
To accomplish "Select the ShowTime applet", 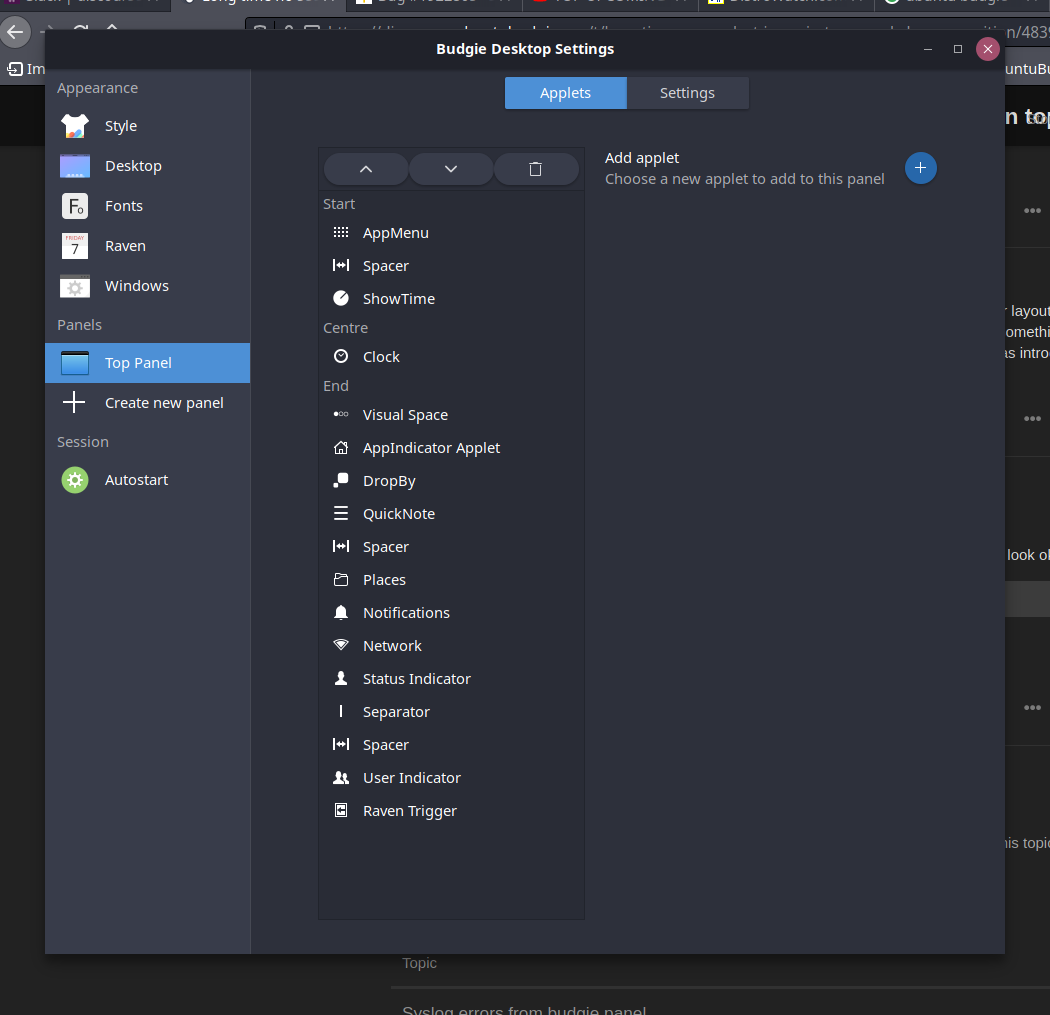I will (x=451, y=299).
